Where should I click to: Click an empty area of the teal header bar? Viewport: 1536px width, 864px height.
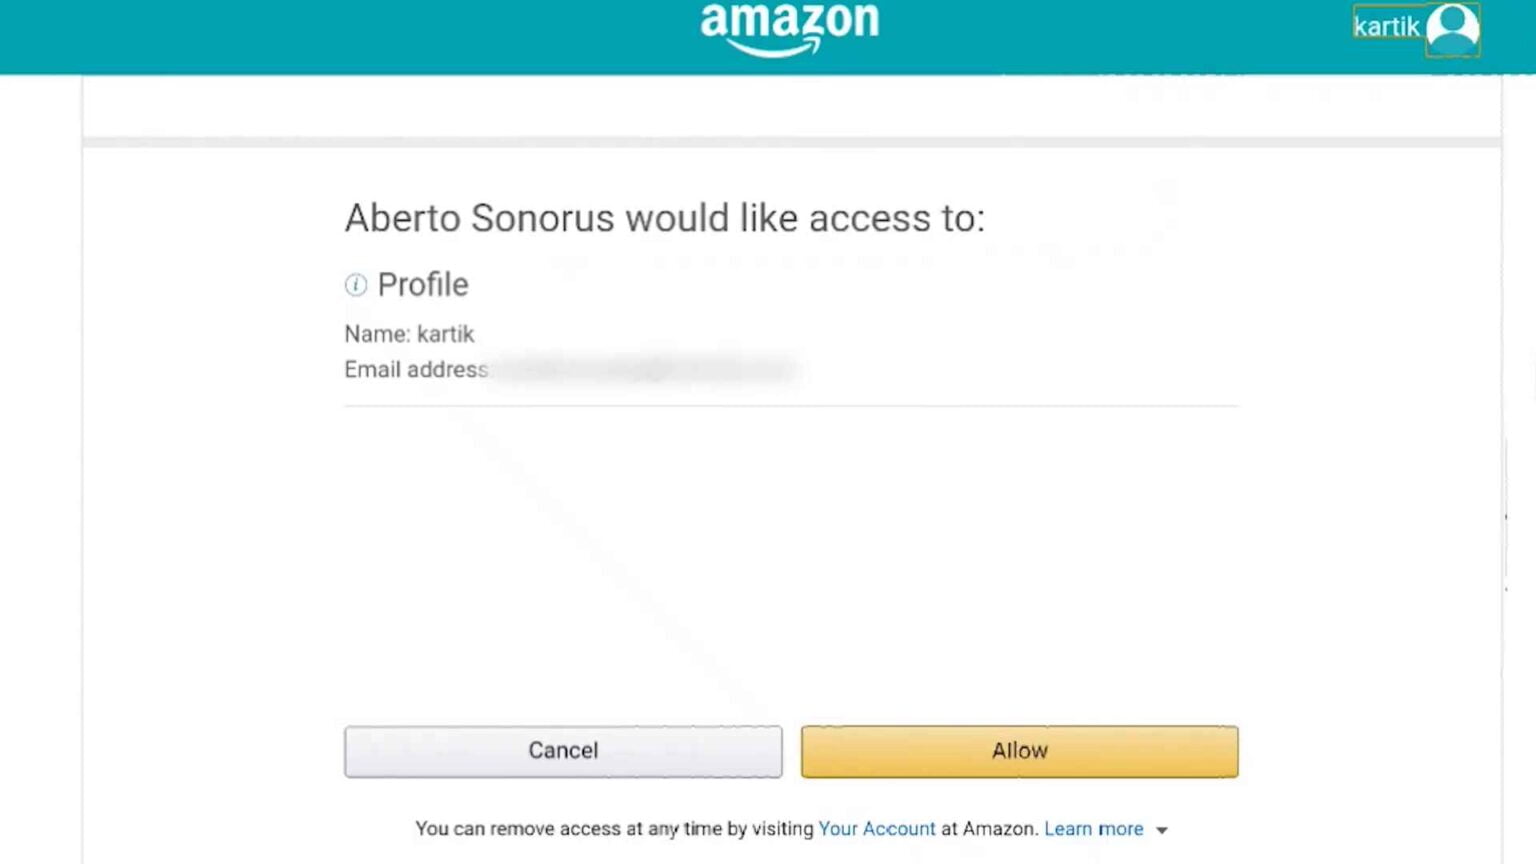point(300,36)
